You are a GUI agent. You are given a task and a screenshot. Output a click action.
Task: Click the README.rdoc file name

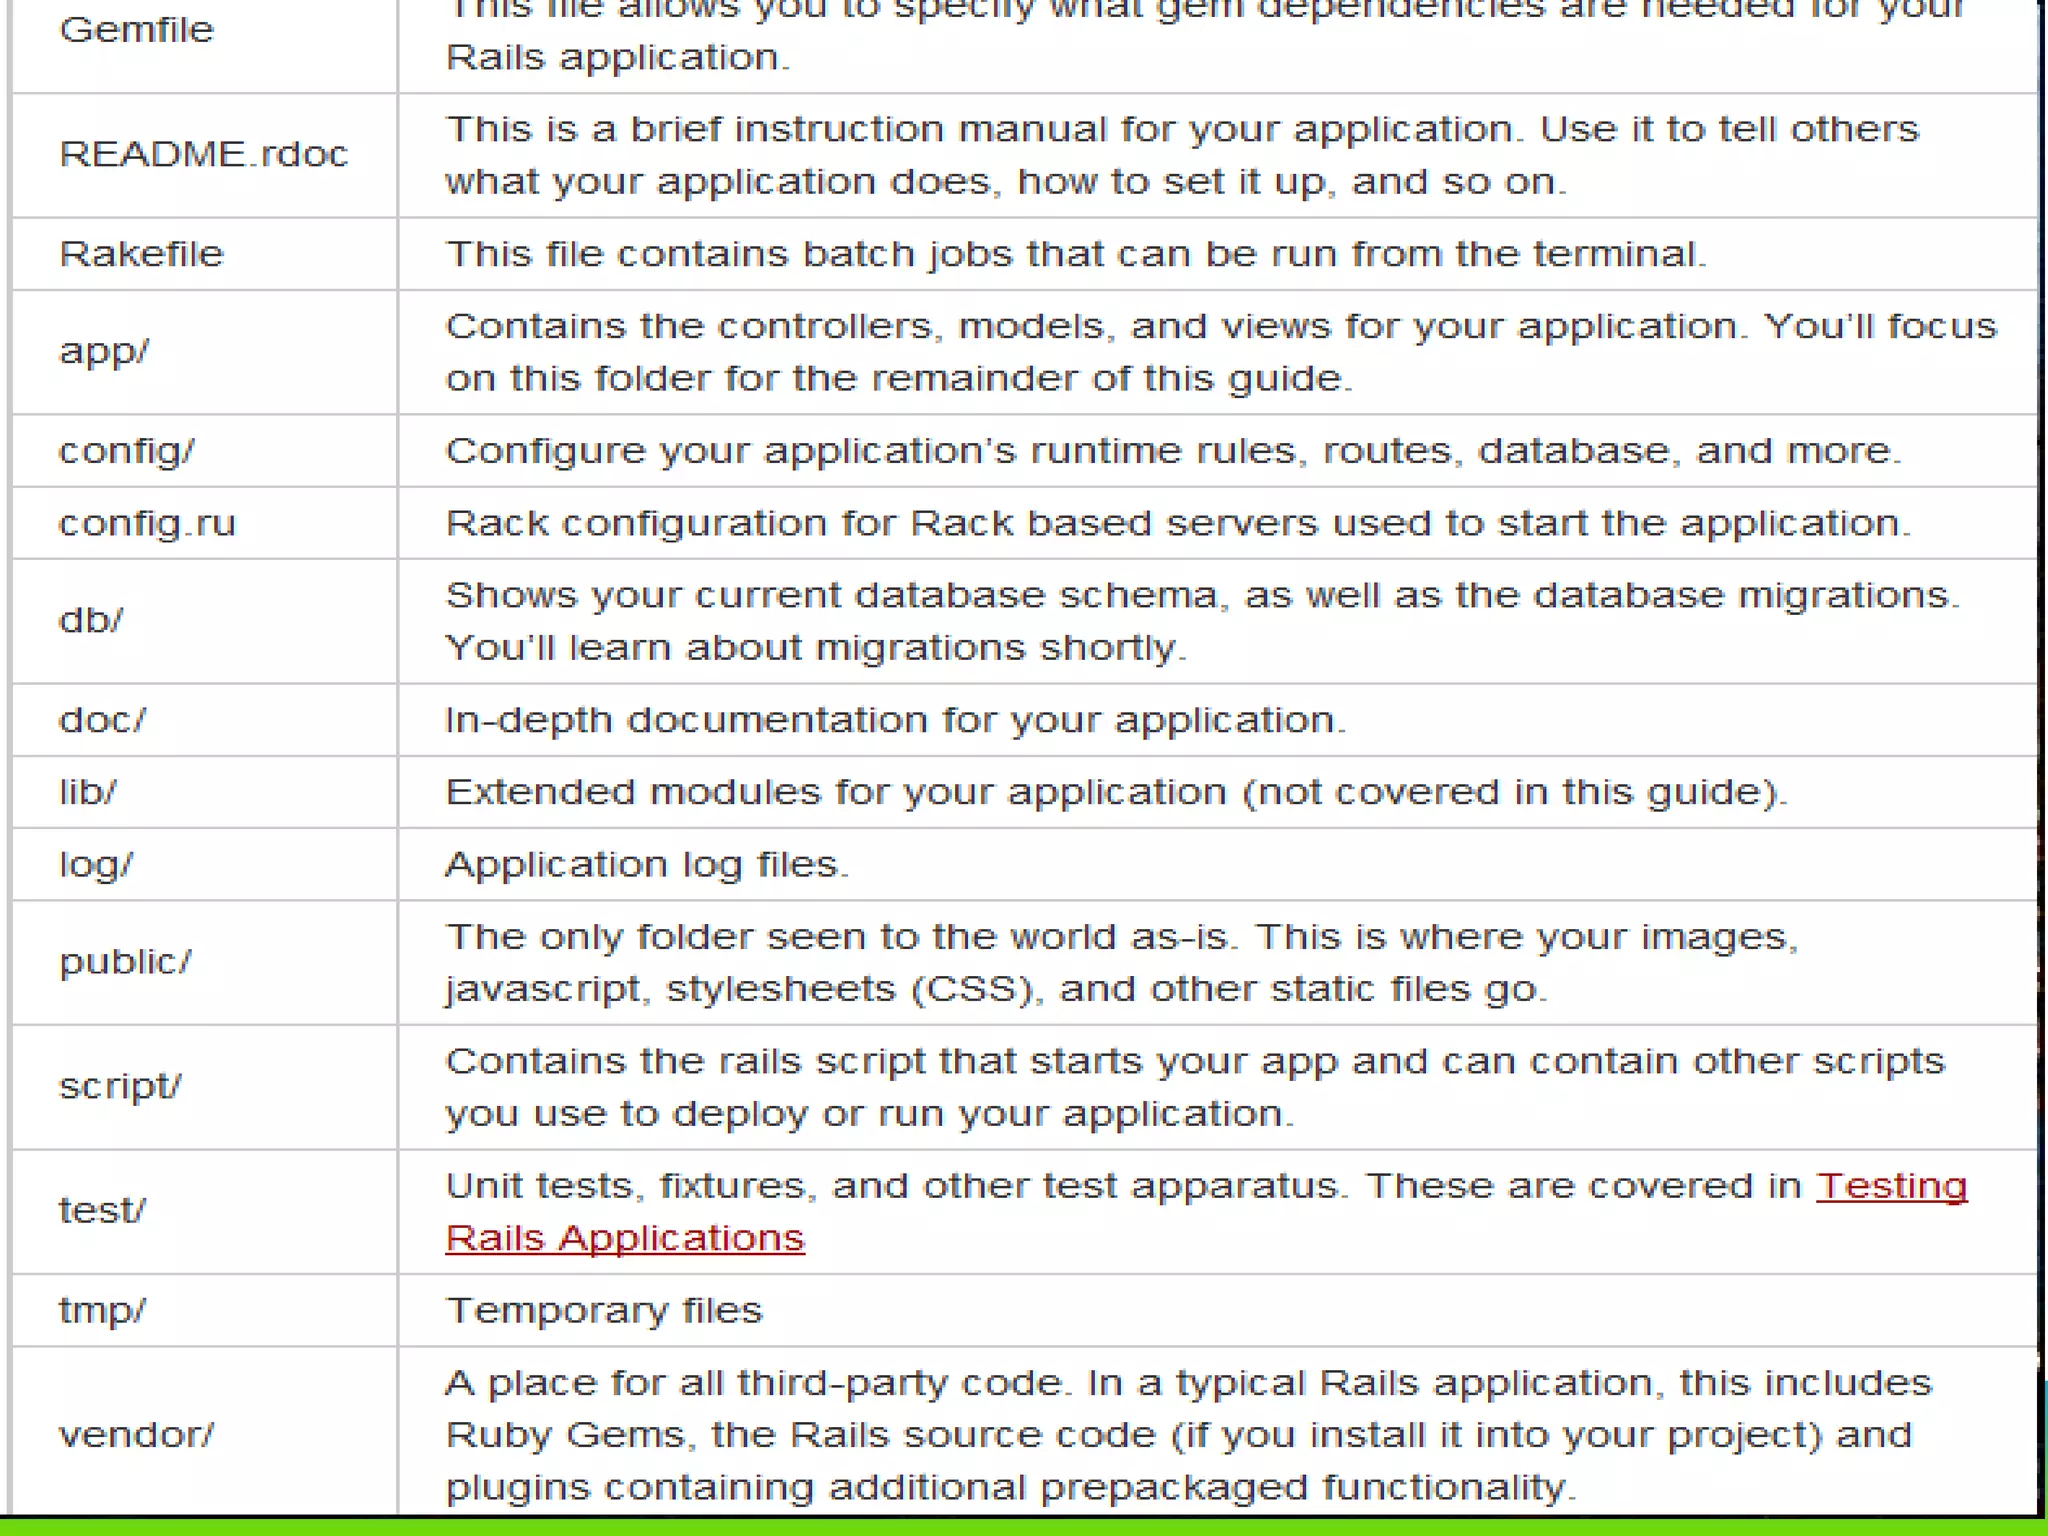203,154
